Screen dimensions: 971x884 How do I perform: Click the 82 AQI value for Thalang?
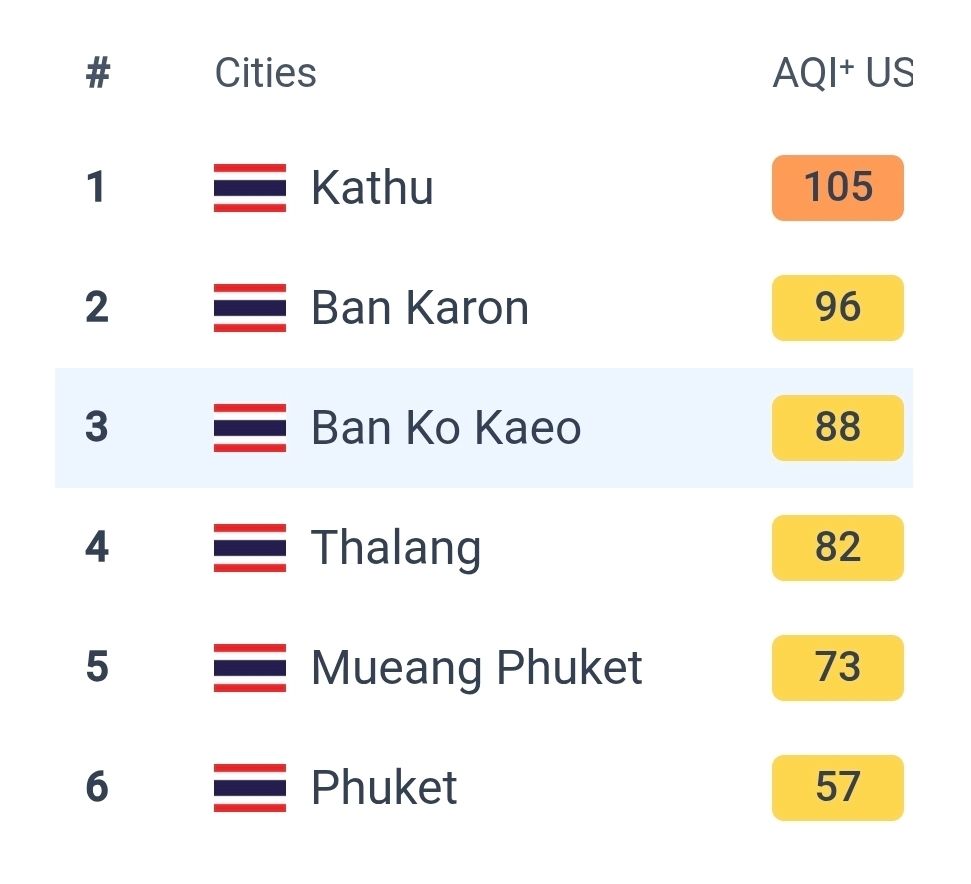click(838, 548)
